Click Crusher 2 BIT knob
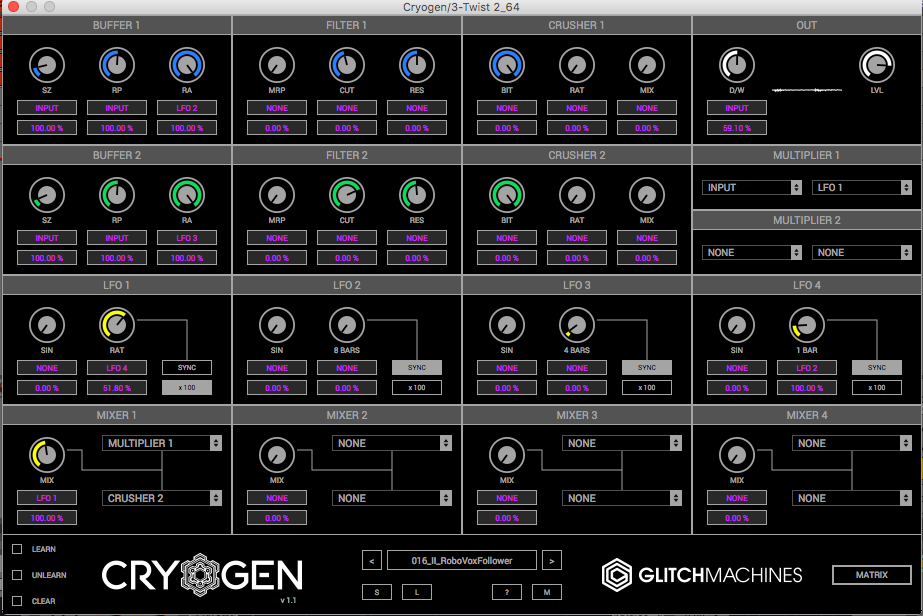Screen dimensions: 923x616 pyautogui.click(x=507, y=196)
